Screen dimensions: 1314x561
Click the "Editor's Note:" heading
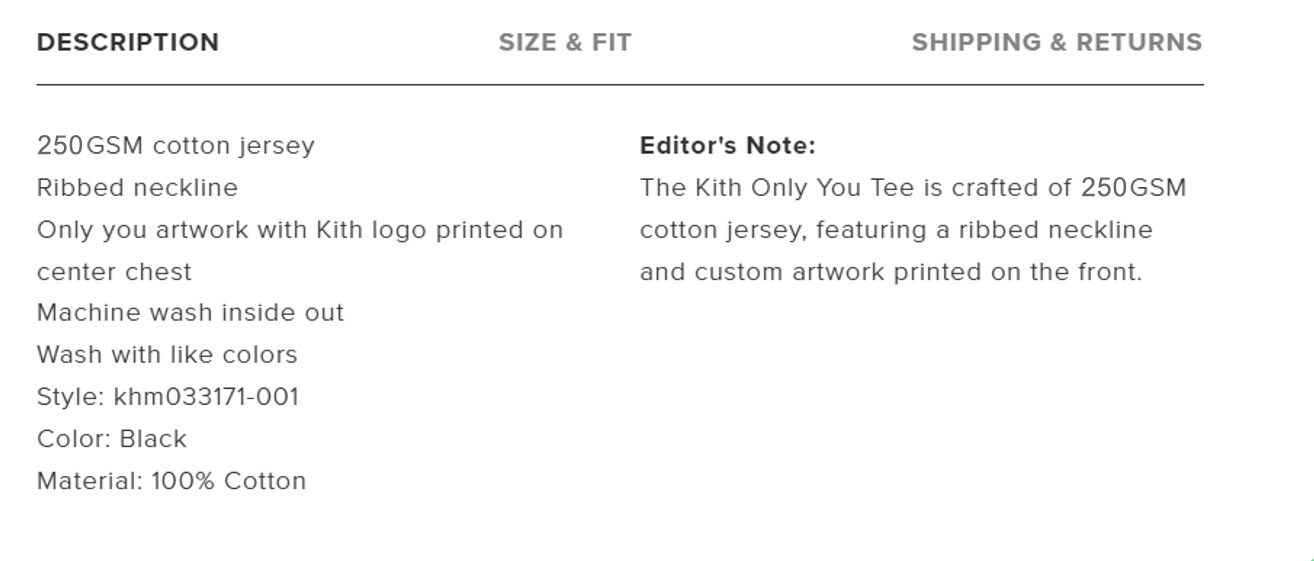point(728,146)
